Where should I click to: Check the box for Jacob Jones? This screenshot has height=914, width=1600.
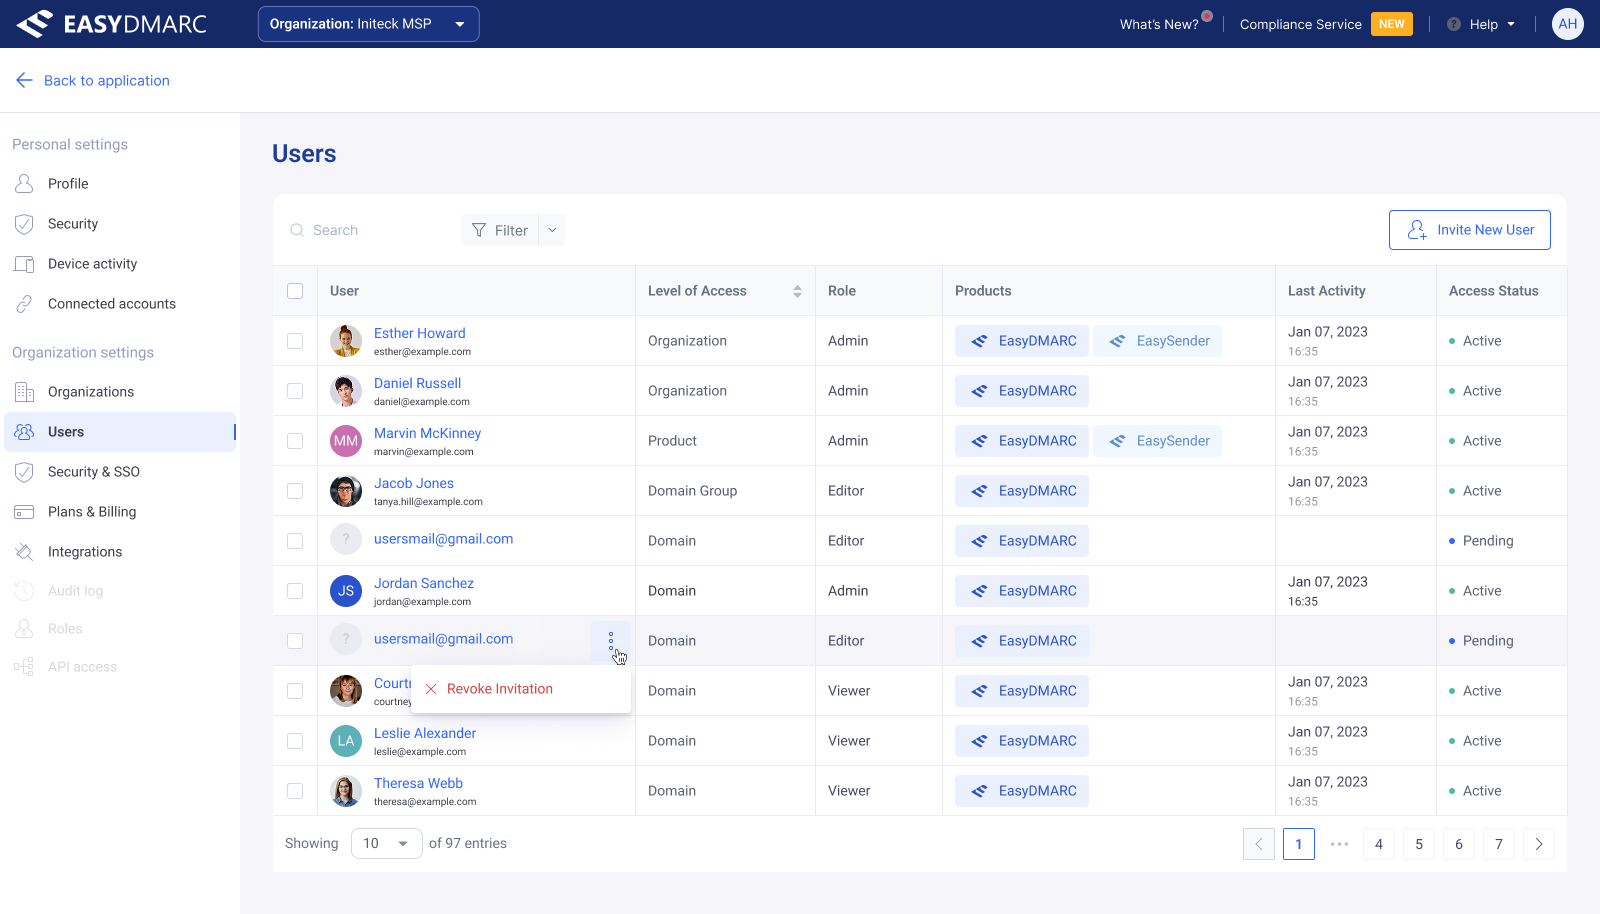tap(295, 491)
